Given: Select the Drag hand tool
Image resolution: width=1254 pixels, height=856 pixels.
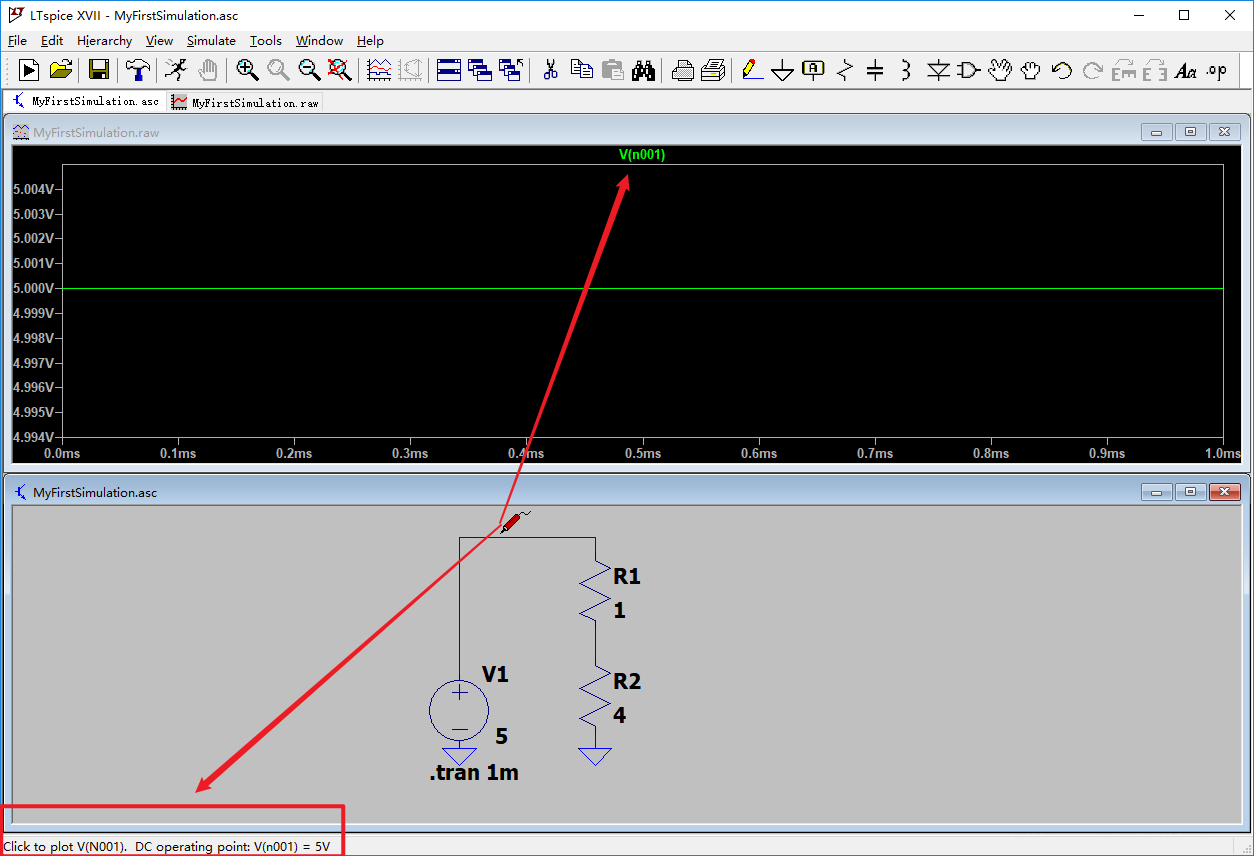Looking at the screenshot, I should point(1031,70).
